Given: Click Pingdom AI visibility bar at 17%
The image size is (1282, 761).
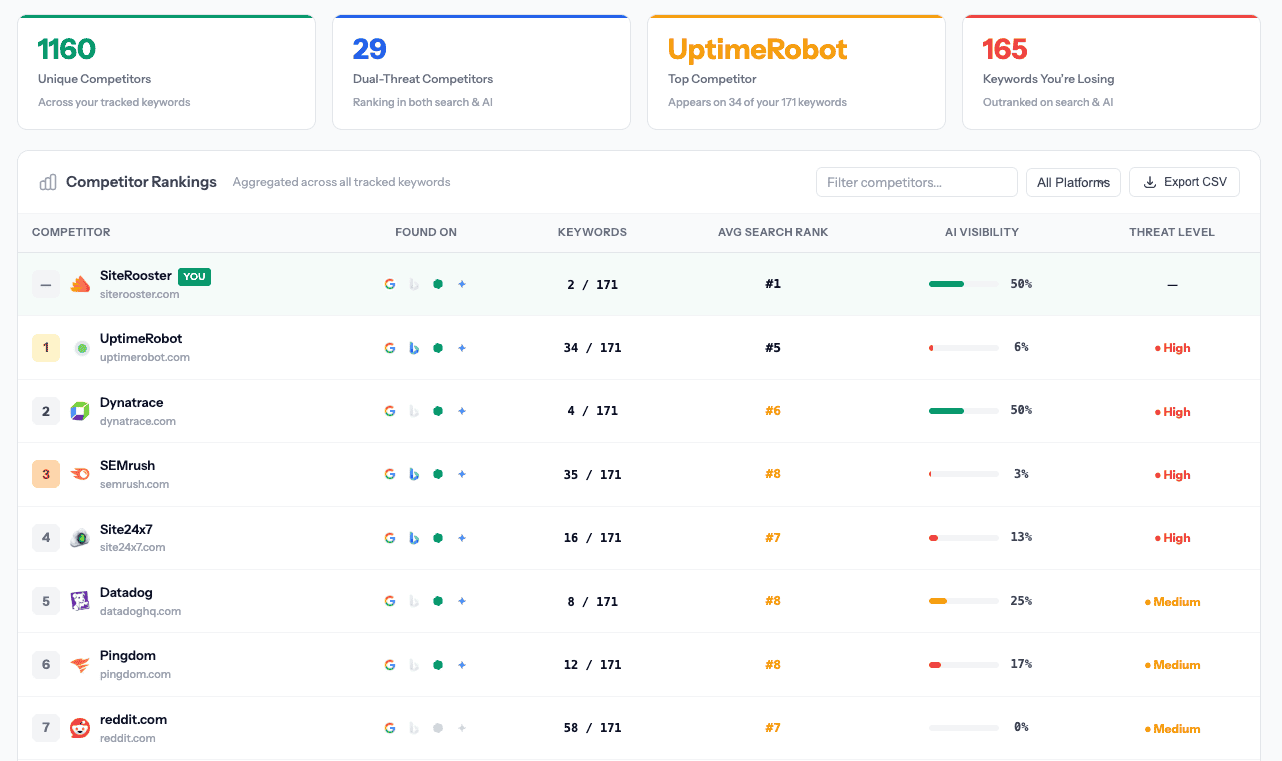Looking at the screenshot, I should pos(964,665).
